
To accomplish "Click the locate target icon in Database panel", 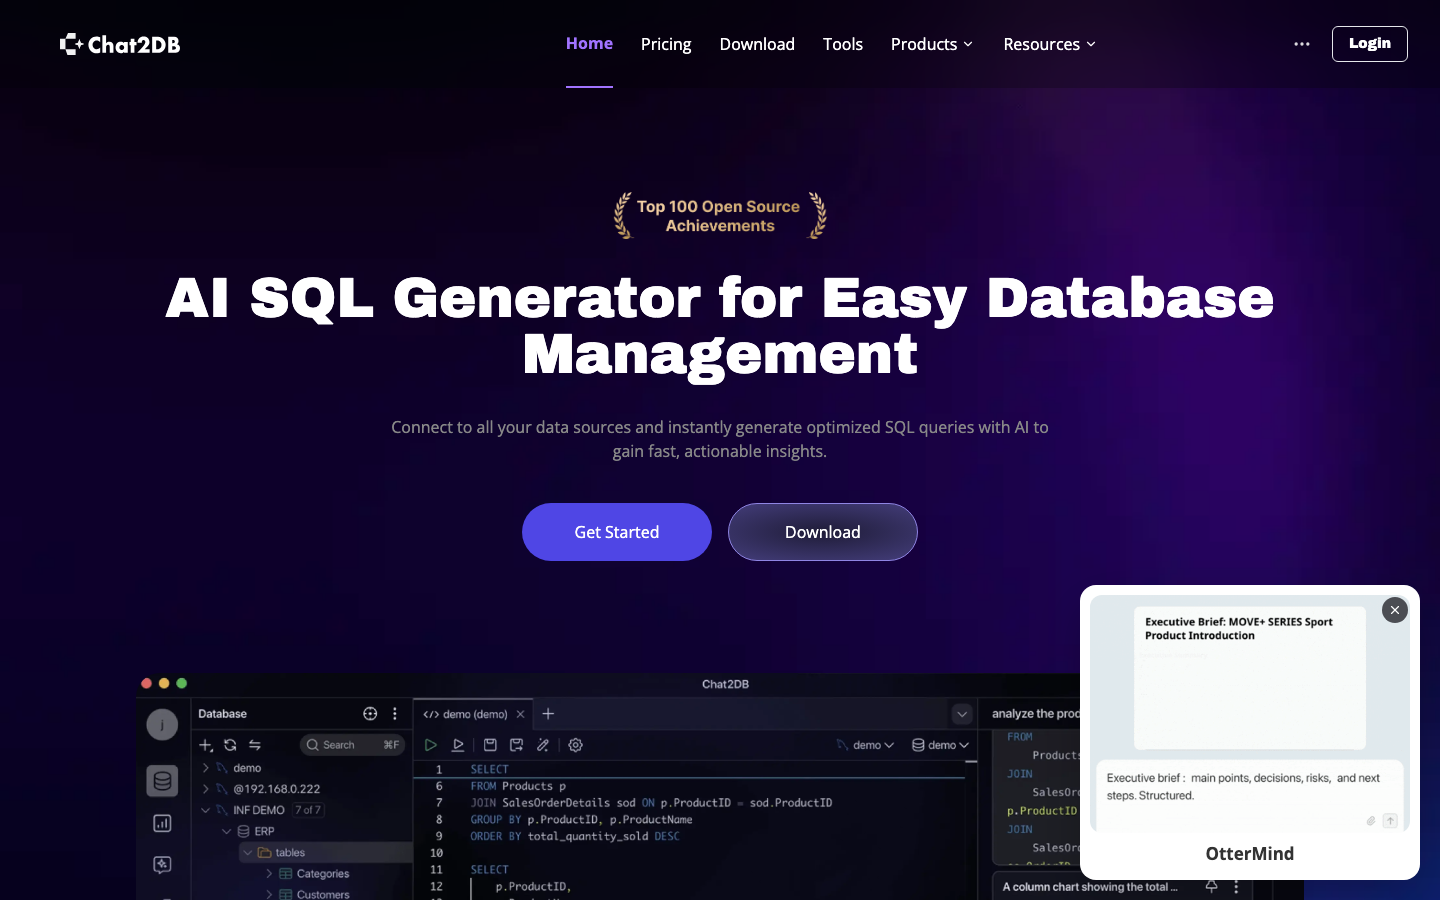I will [370, 714].
